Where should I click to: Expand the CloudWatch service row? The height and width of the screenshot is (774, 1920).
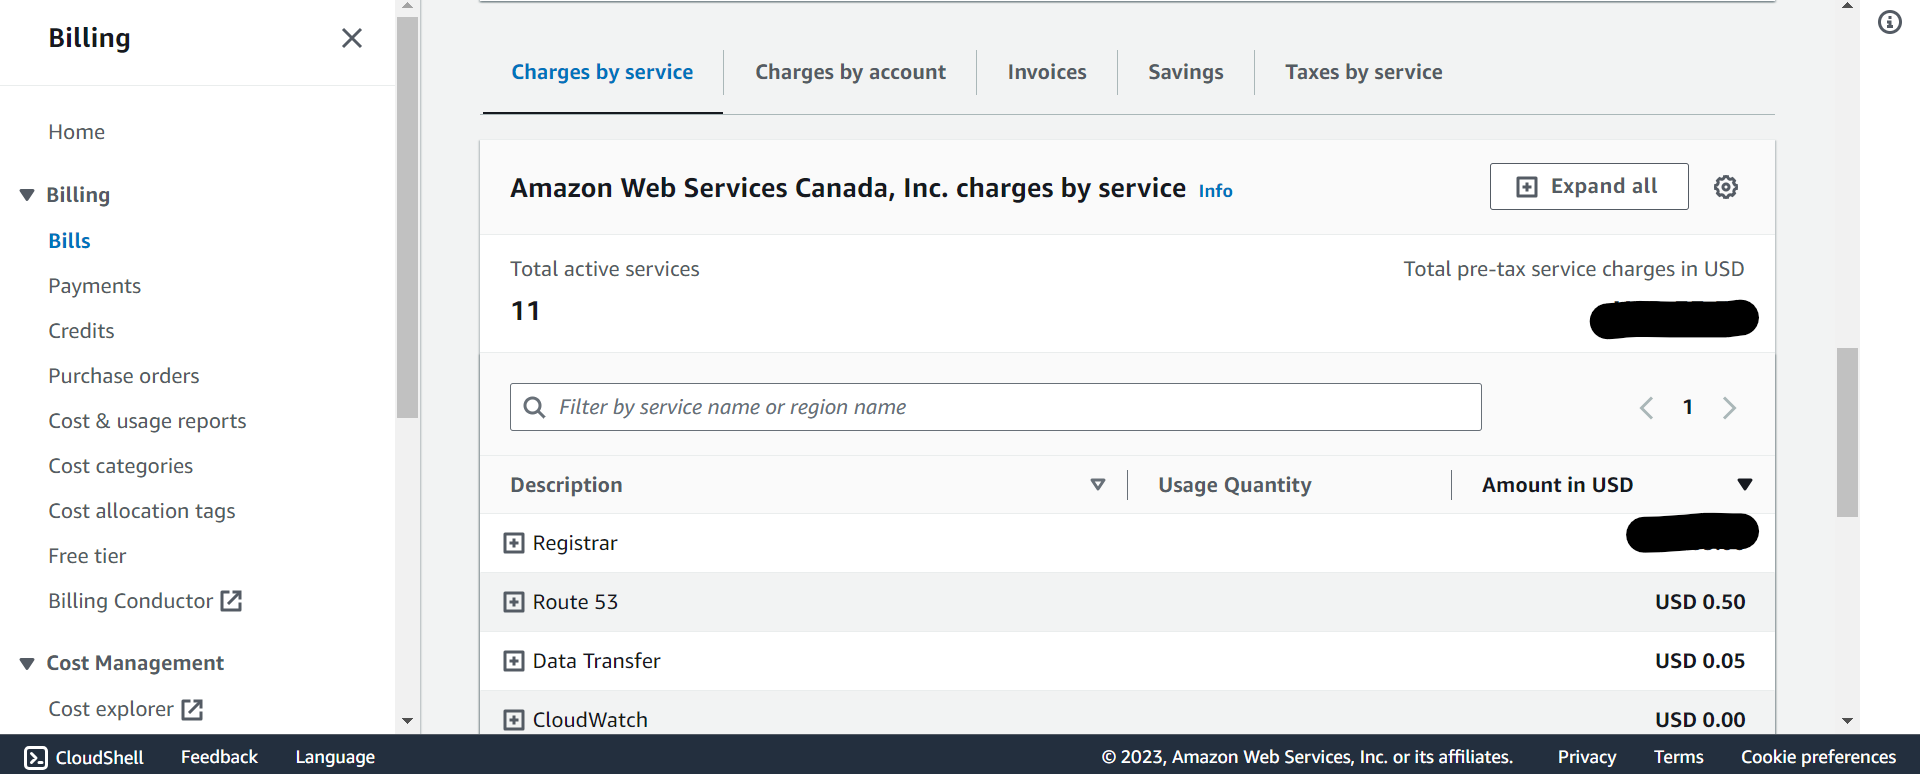514,720
